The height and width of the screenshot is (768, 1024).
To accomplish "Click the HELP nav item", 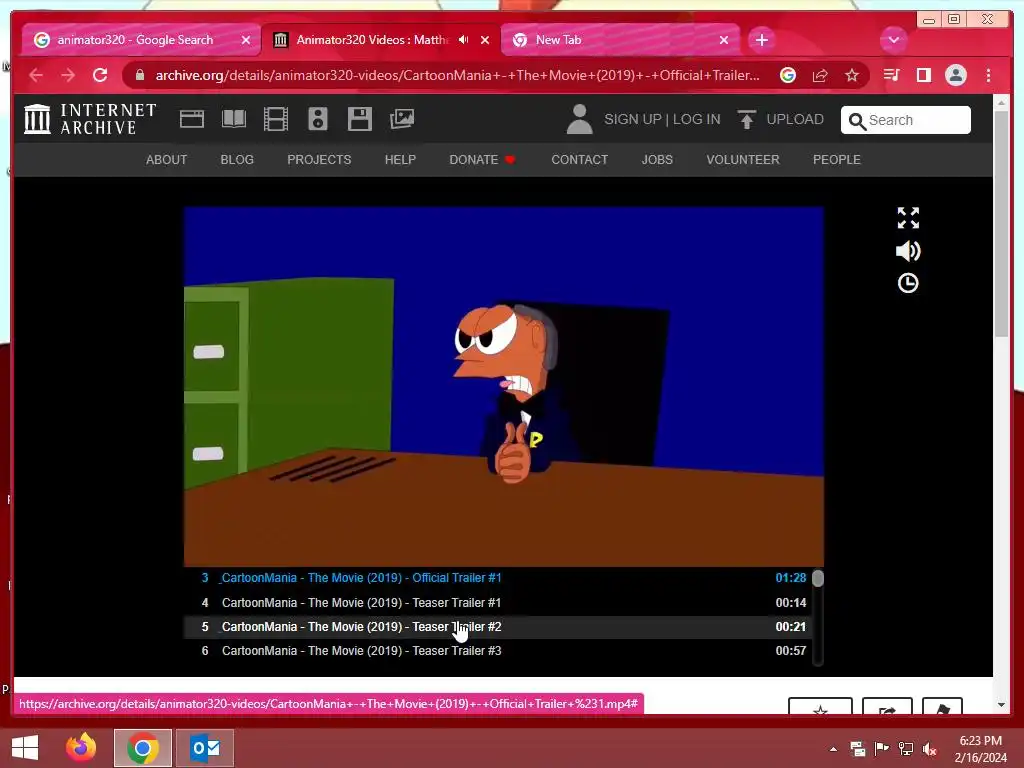I will pyautogui.click(x=400, y=159).
